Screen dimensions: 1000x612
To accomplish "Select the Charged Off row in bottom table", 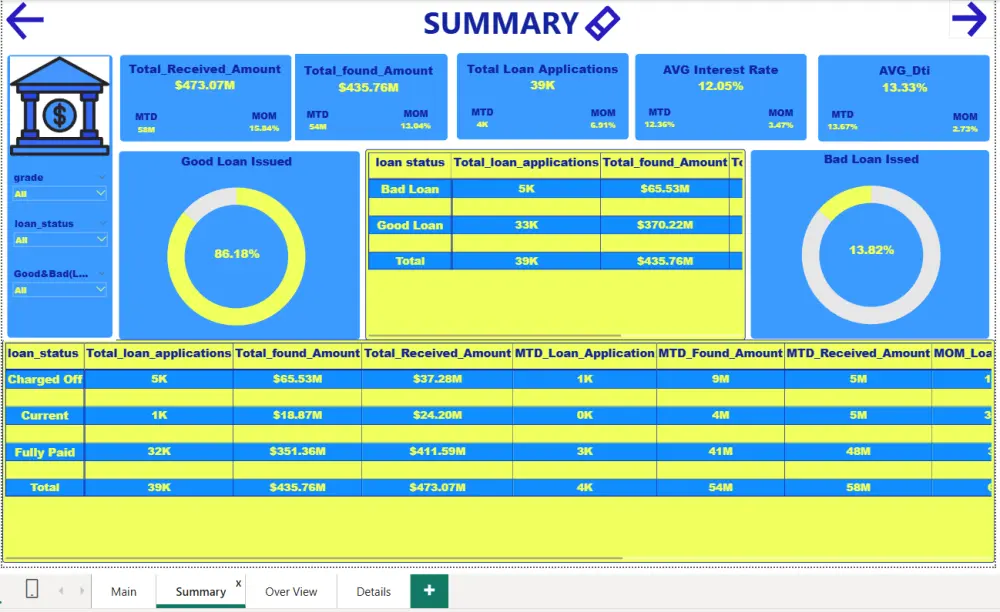I will click(x=45, y=379).
